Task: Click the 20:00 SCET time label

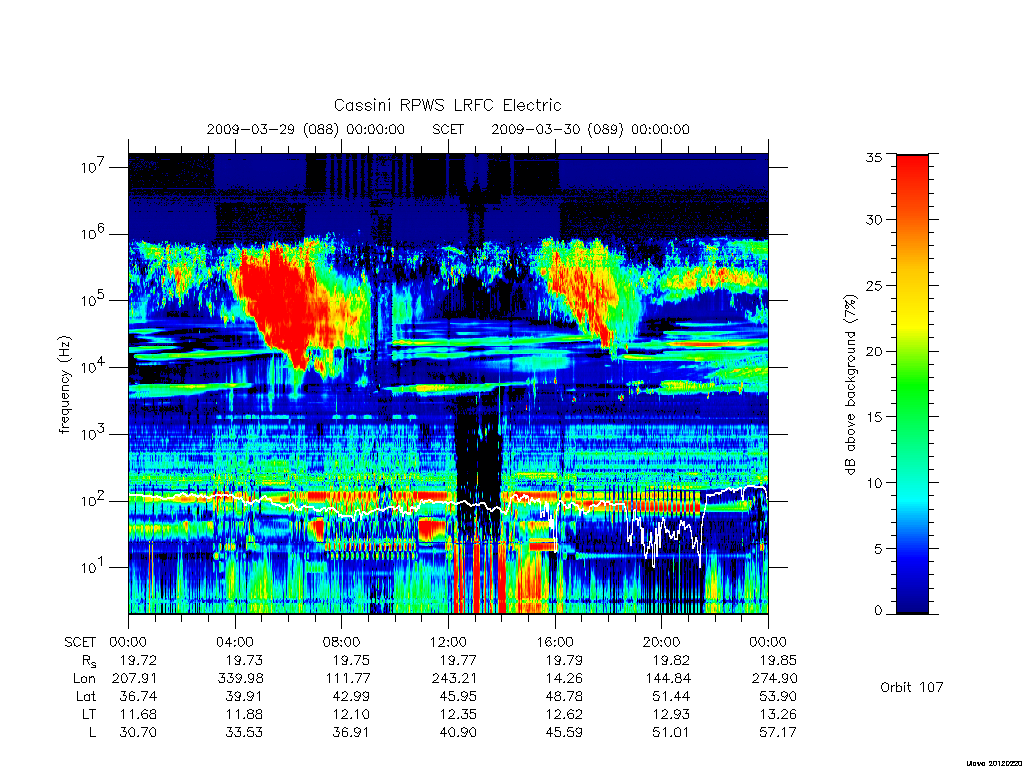Action: point(662,642)
